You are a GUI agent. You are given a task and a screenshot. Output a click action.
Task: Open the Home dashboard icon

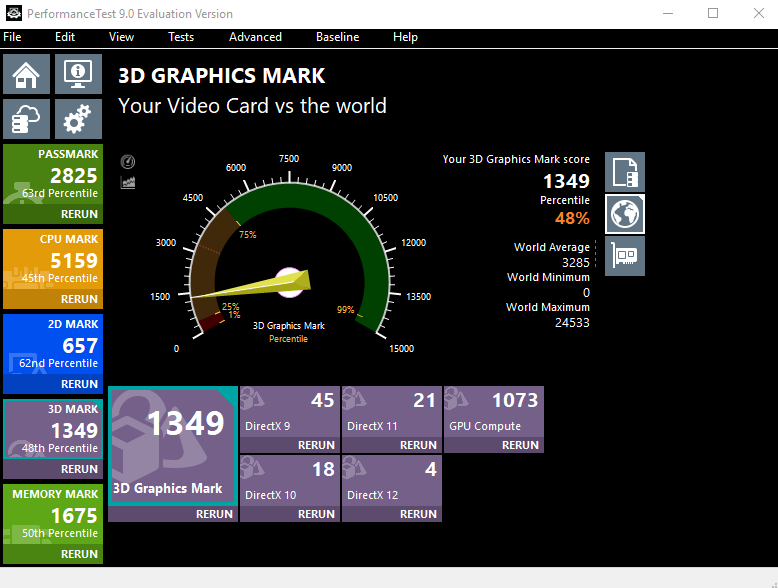coord(26,74)
